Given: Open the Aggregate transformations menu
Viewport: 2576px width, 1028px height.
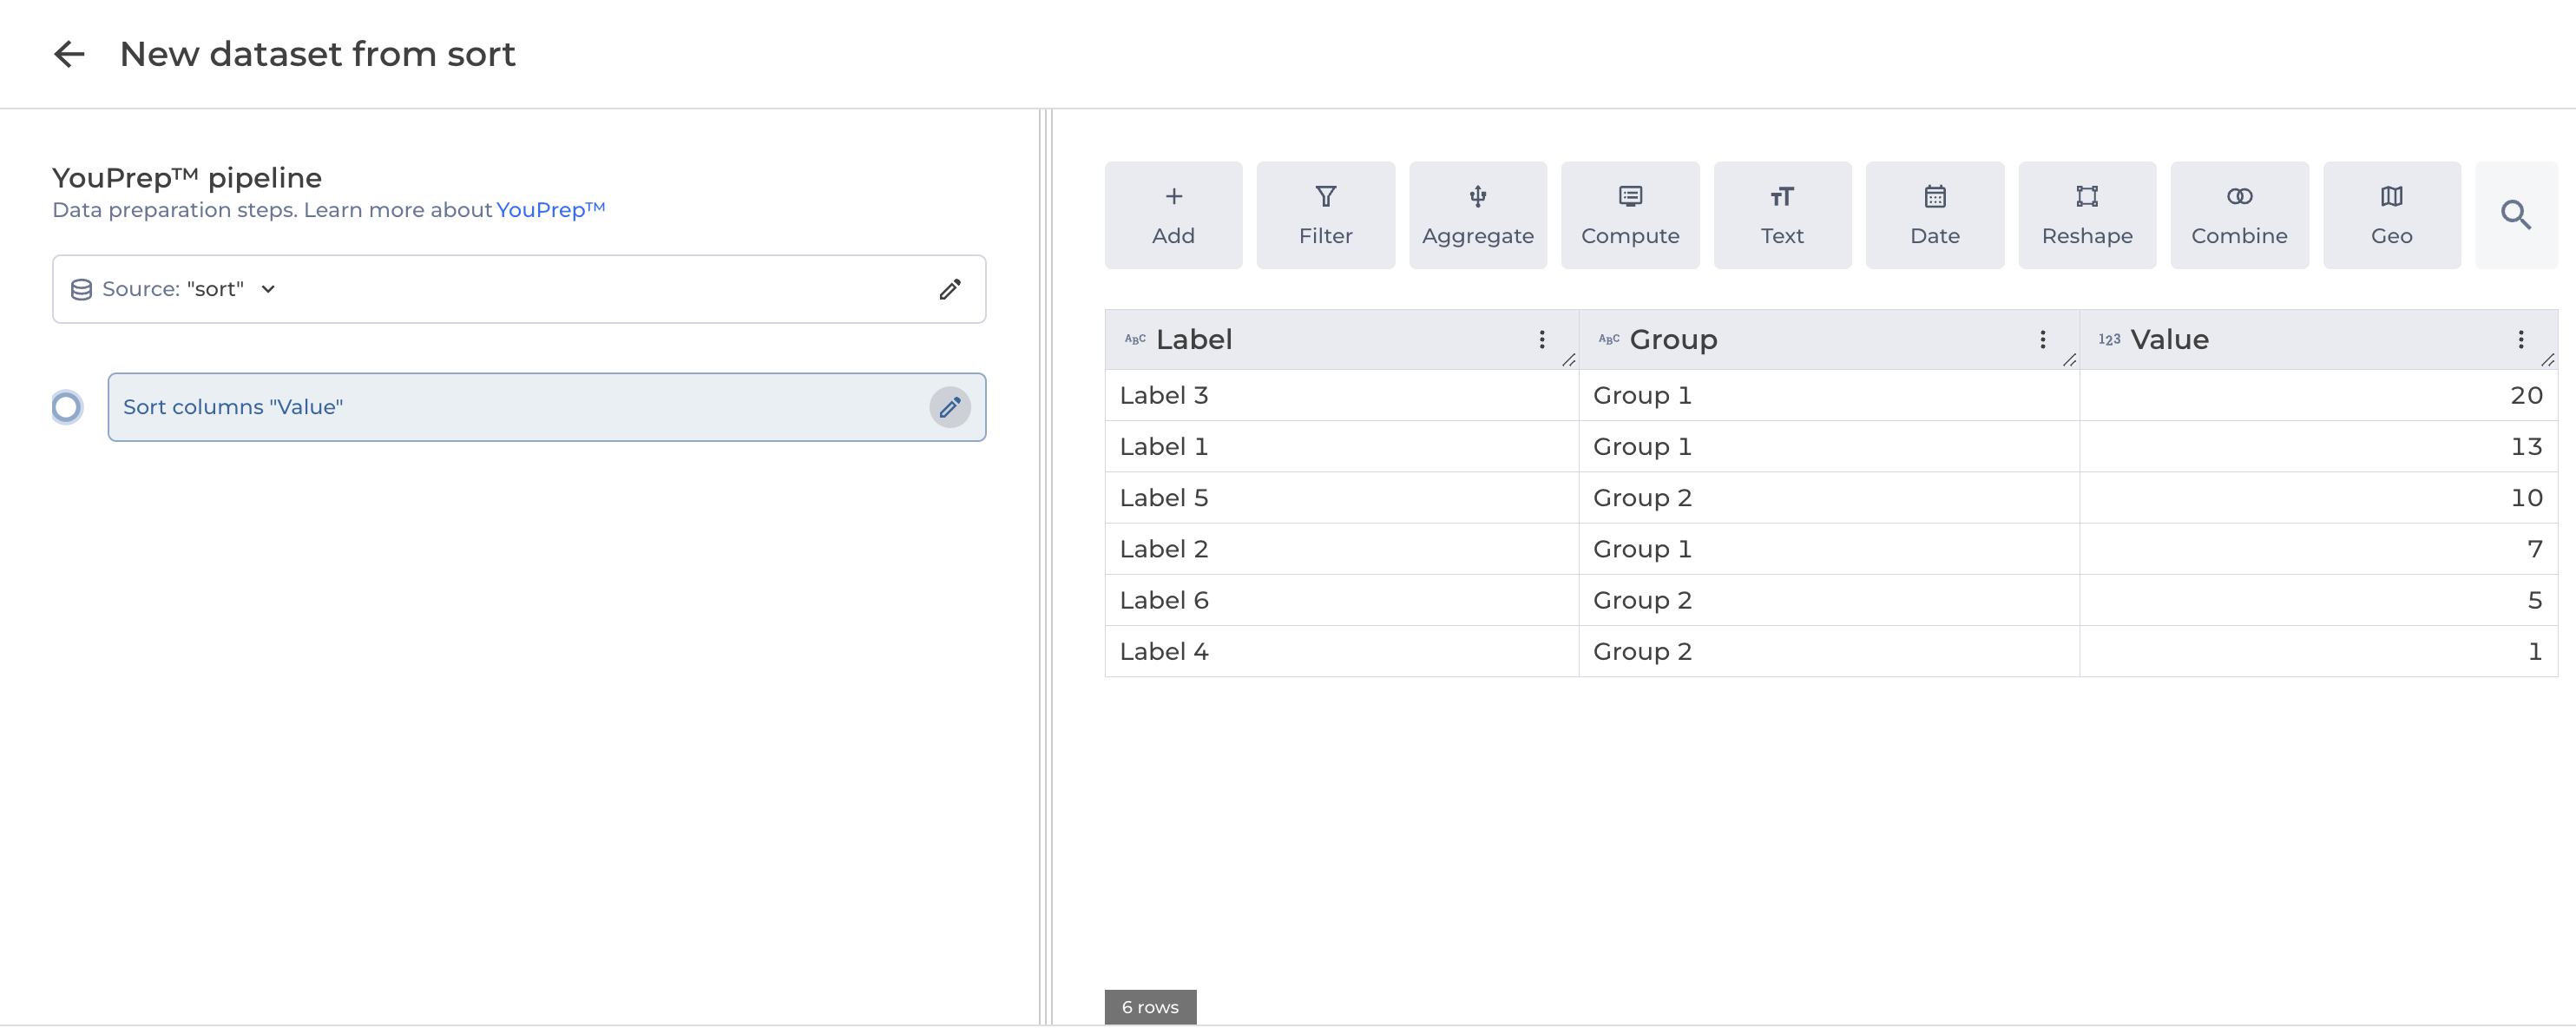Looking at the screenshot, I should point(1477,215).
